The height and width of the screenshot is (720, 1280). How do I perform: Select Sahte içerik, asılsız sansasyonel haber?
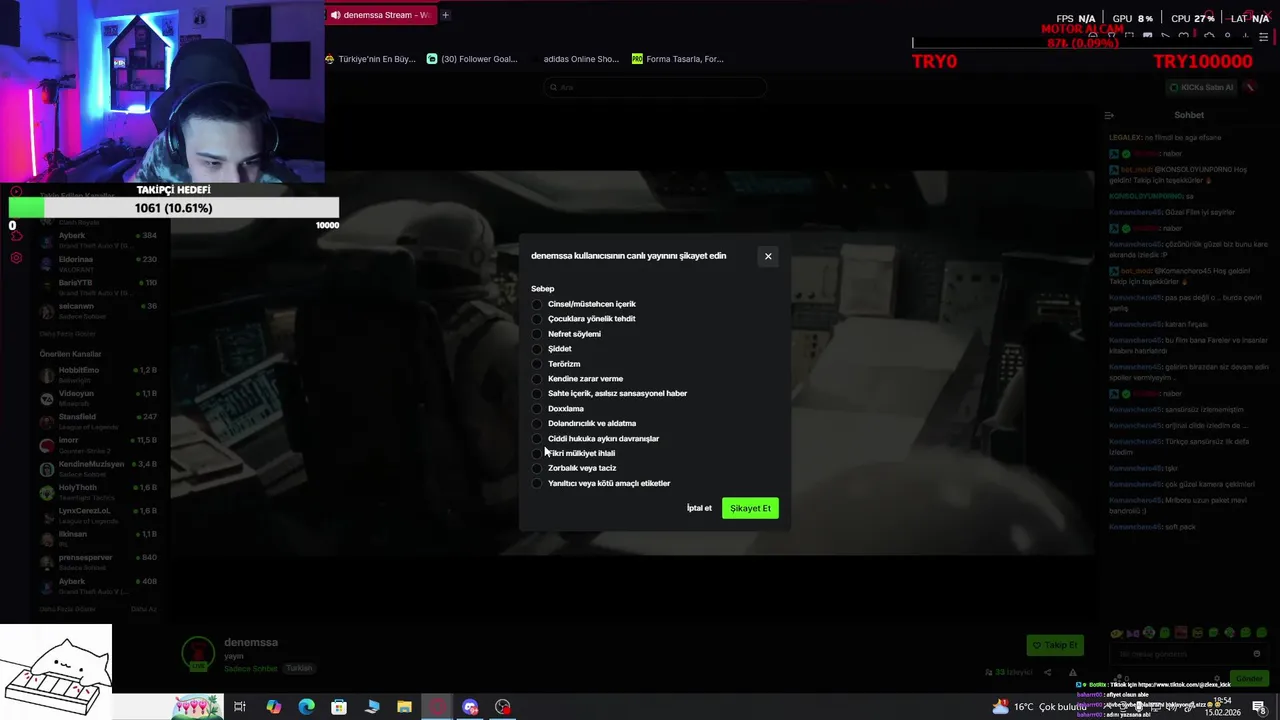coord(537,393)
